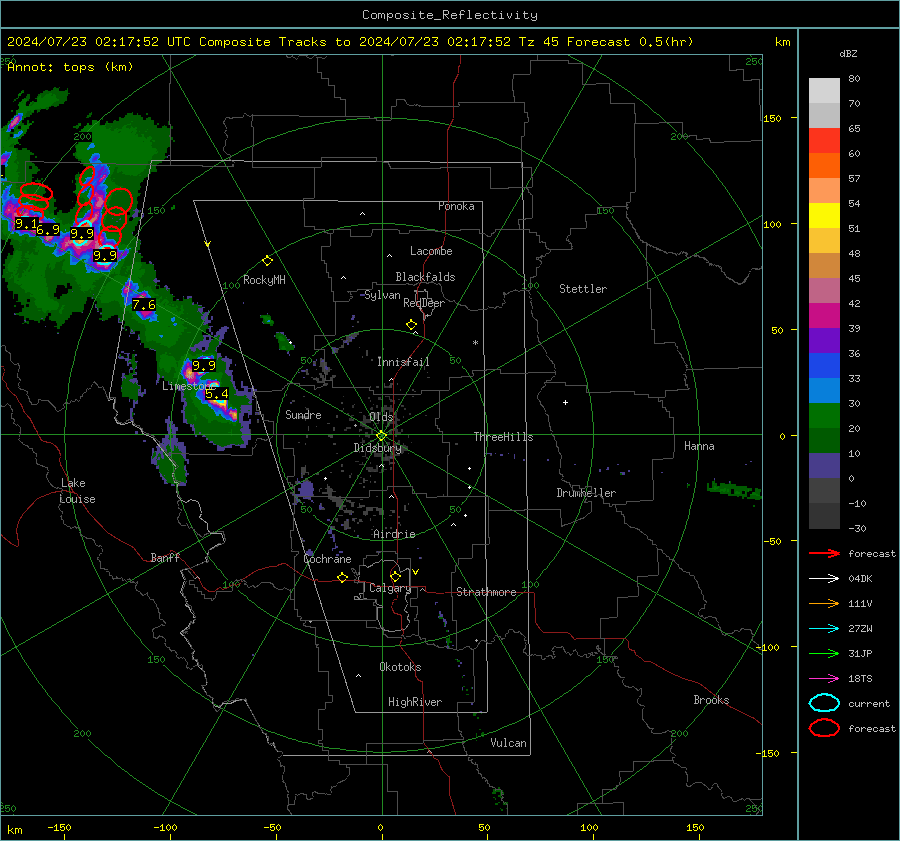Click the white asterisk marker east of Innisfail
This screenshot has height=841, width=900.
click(x=475, y=343)
